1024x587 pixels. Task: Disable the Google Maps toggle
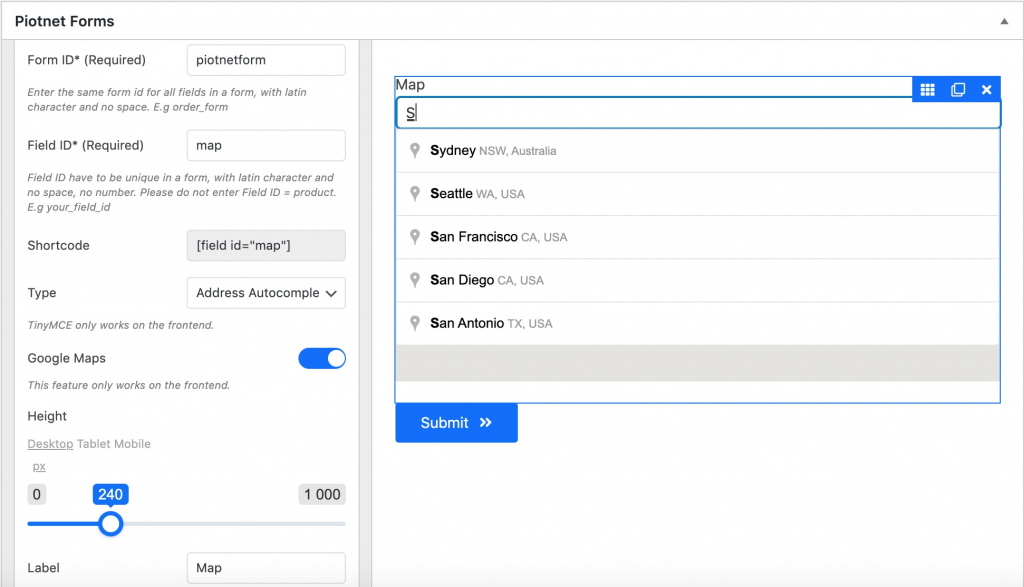322,358
